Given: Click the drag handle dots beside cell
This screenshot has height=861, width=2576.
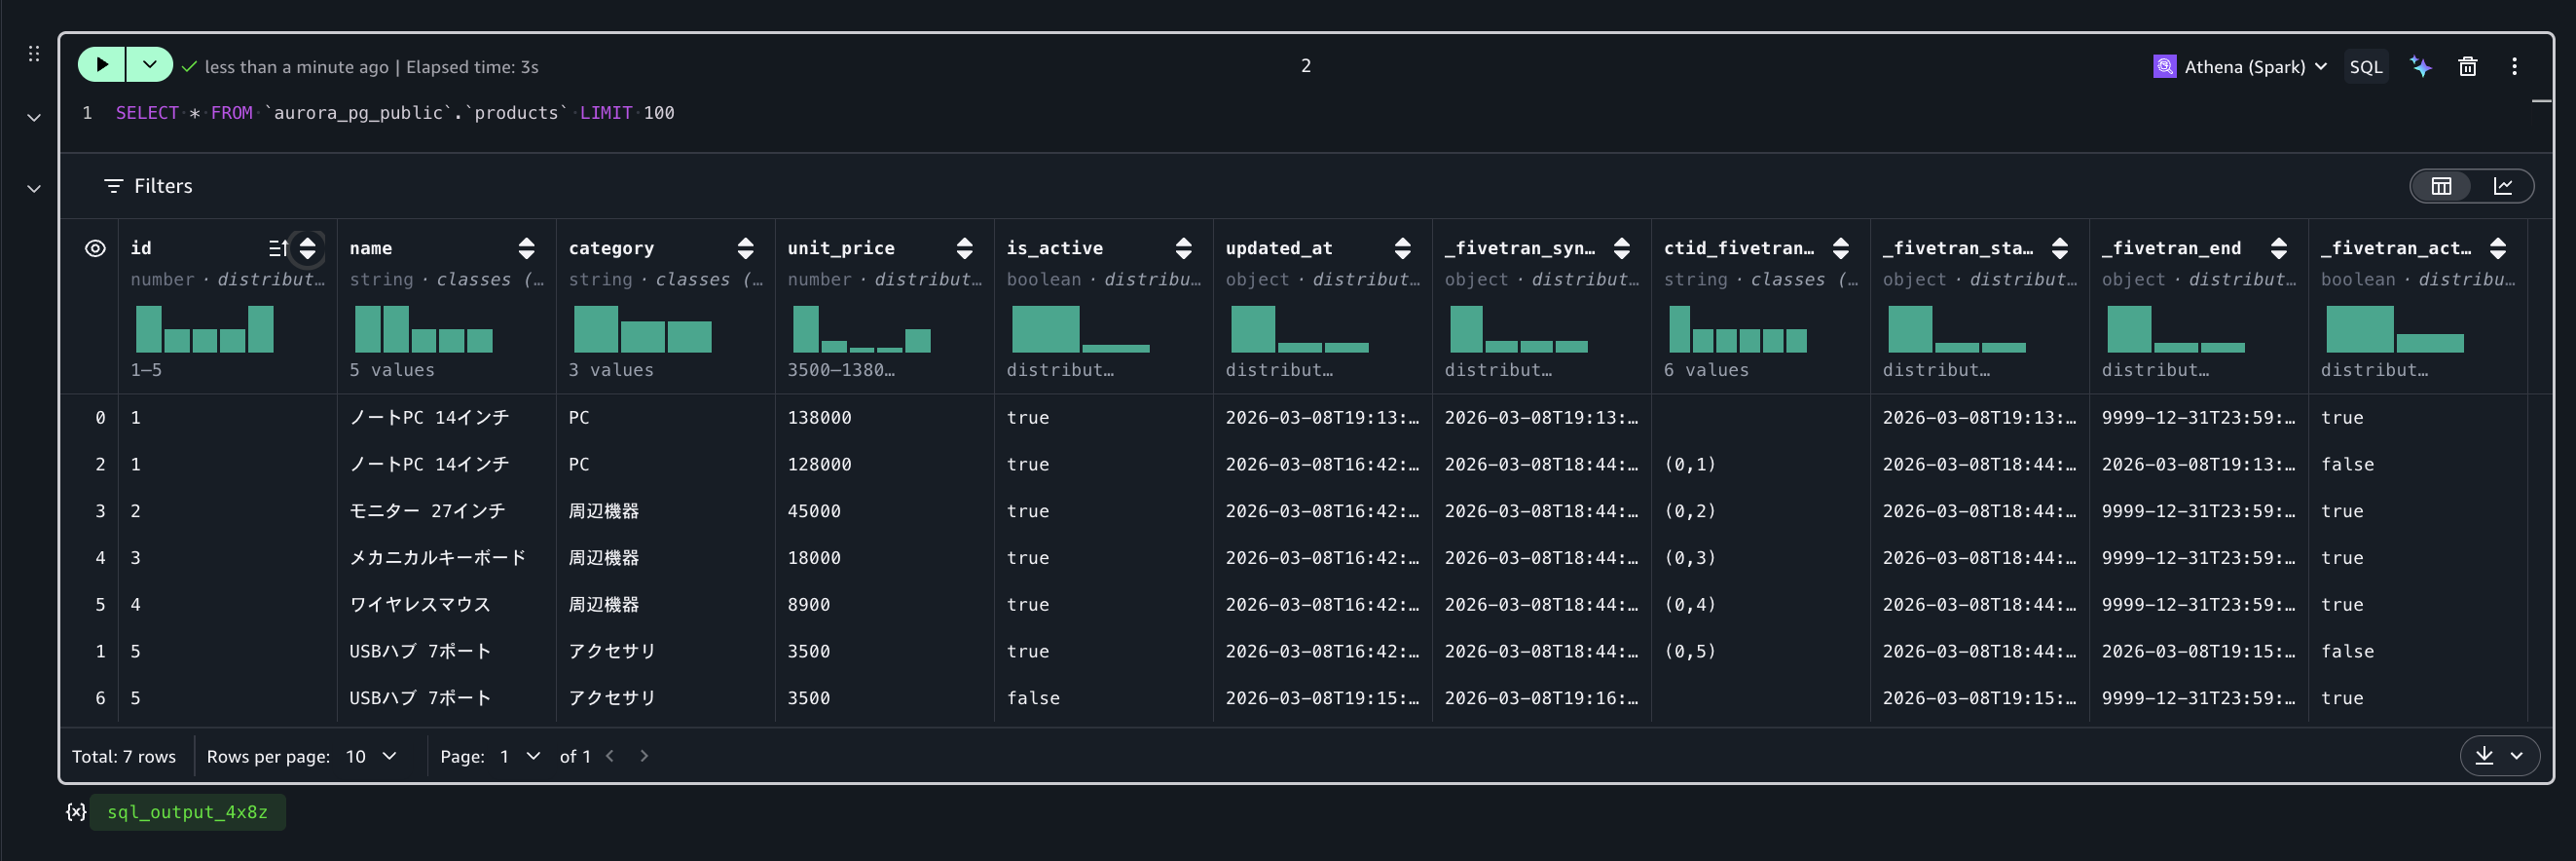Looking at the screenshot, I should [x=34, y=54].
